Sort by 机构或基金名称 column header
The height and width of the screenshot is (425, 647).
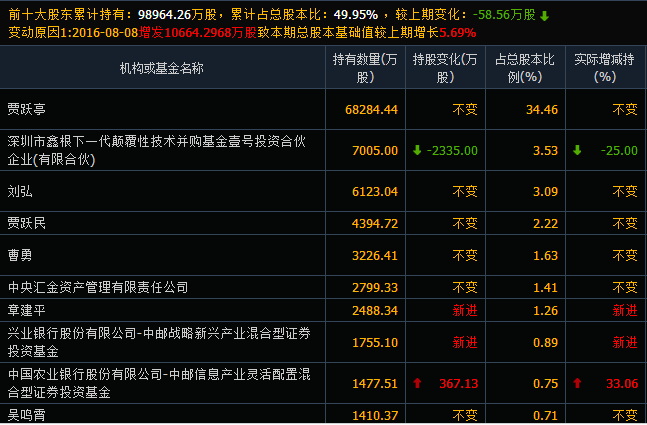pyautogui.click(x=162, y=68)
